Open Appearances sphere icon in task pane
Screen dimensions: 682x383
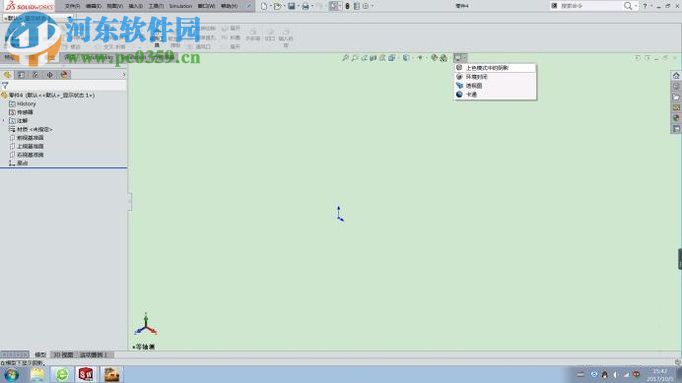point(676,118)
